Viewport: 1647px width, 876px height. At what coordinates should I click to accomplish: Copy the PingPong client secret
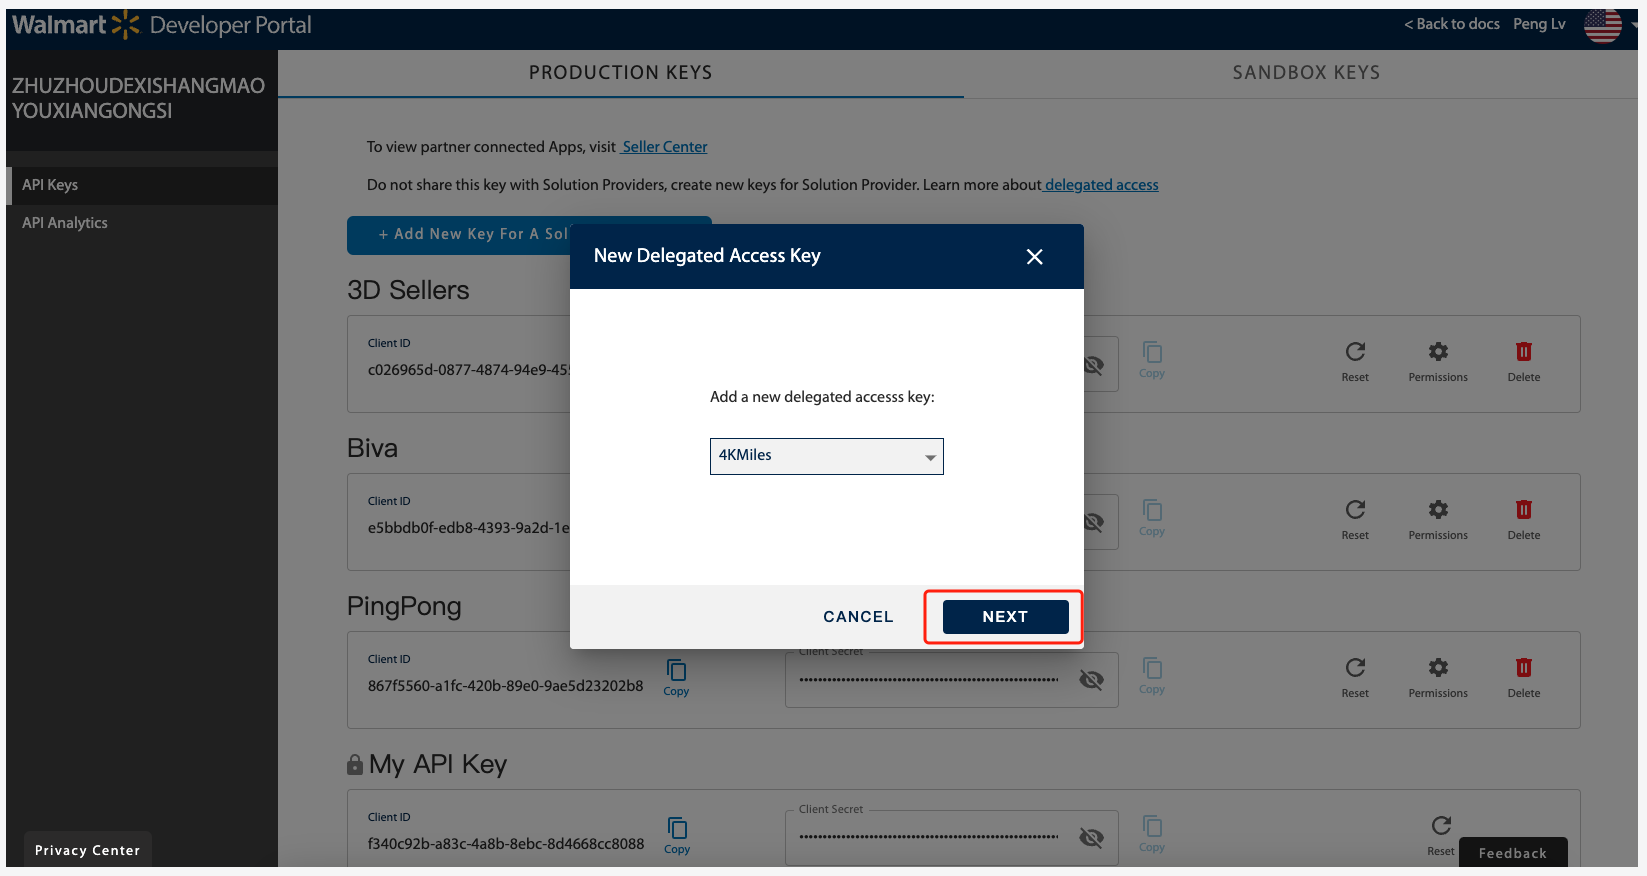(1152, 676)
